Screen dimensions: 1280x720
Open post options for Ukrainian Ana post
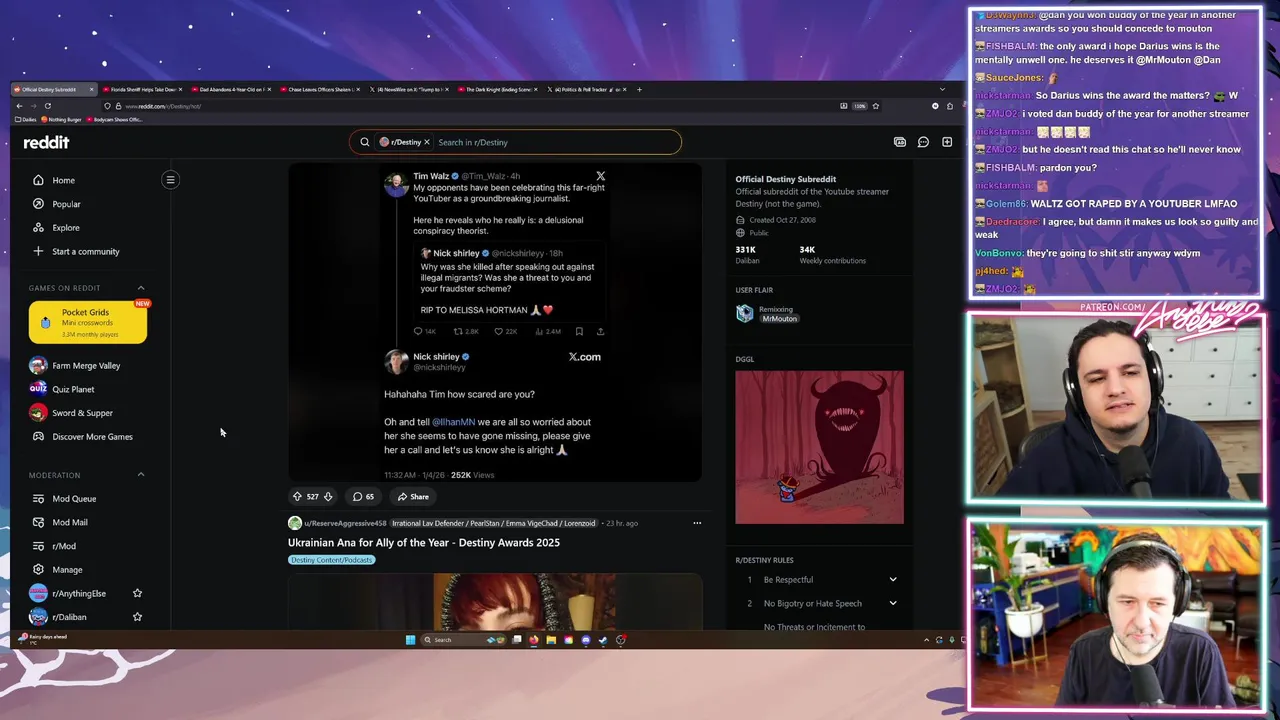click(x=697, y=523)
